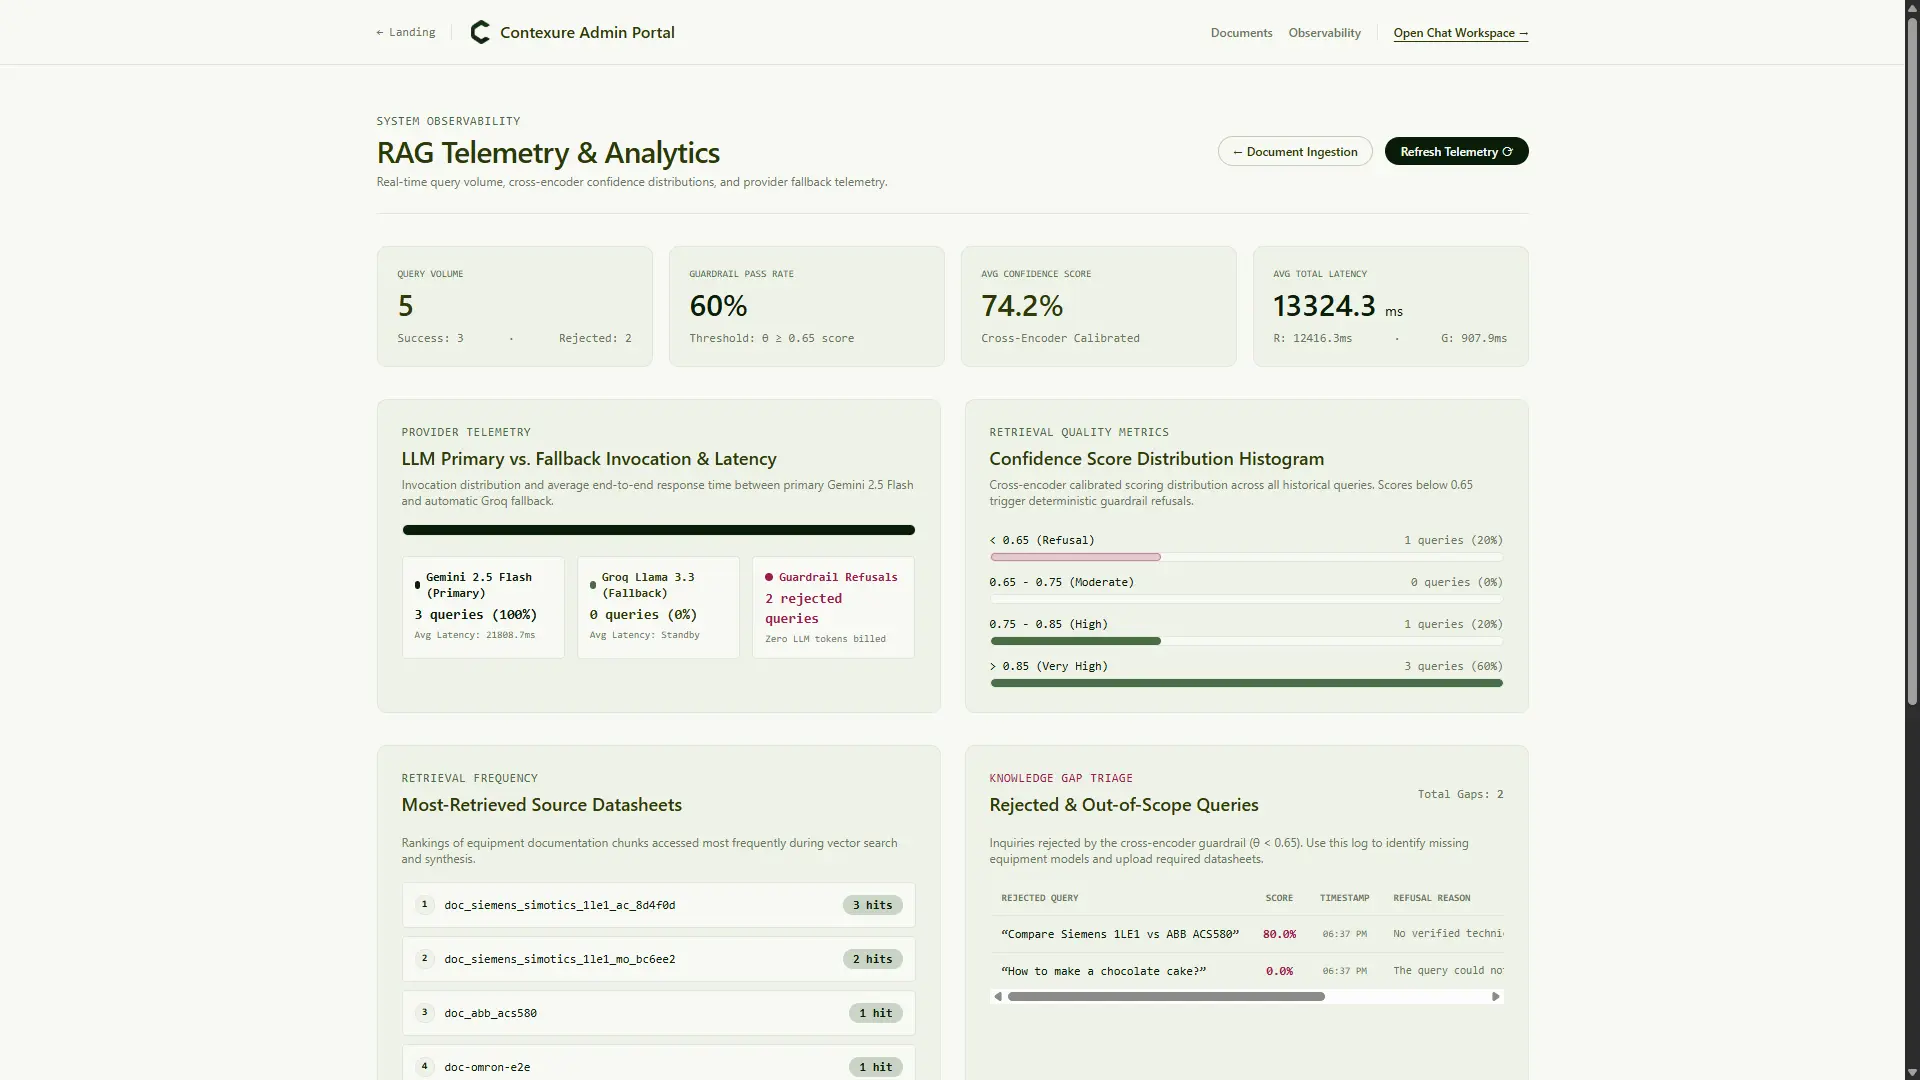Viewport: 1920px width, 1080px height.
Task: Click the 0.0% rejected score
Action: point(1279,971)
